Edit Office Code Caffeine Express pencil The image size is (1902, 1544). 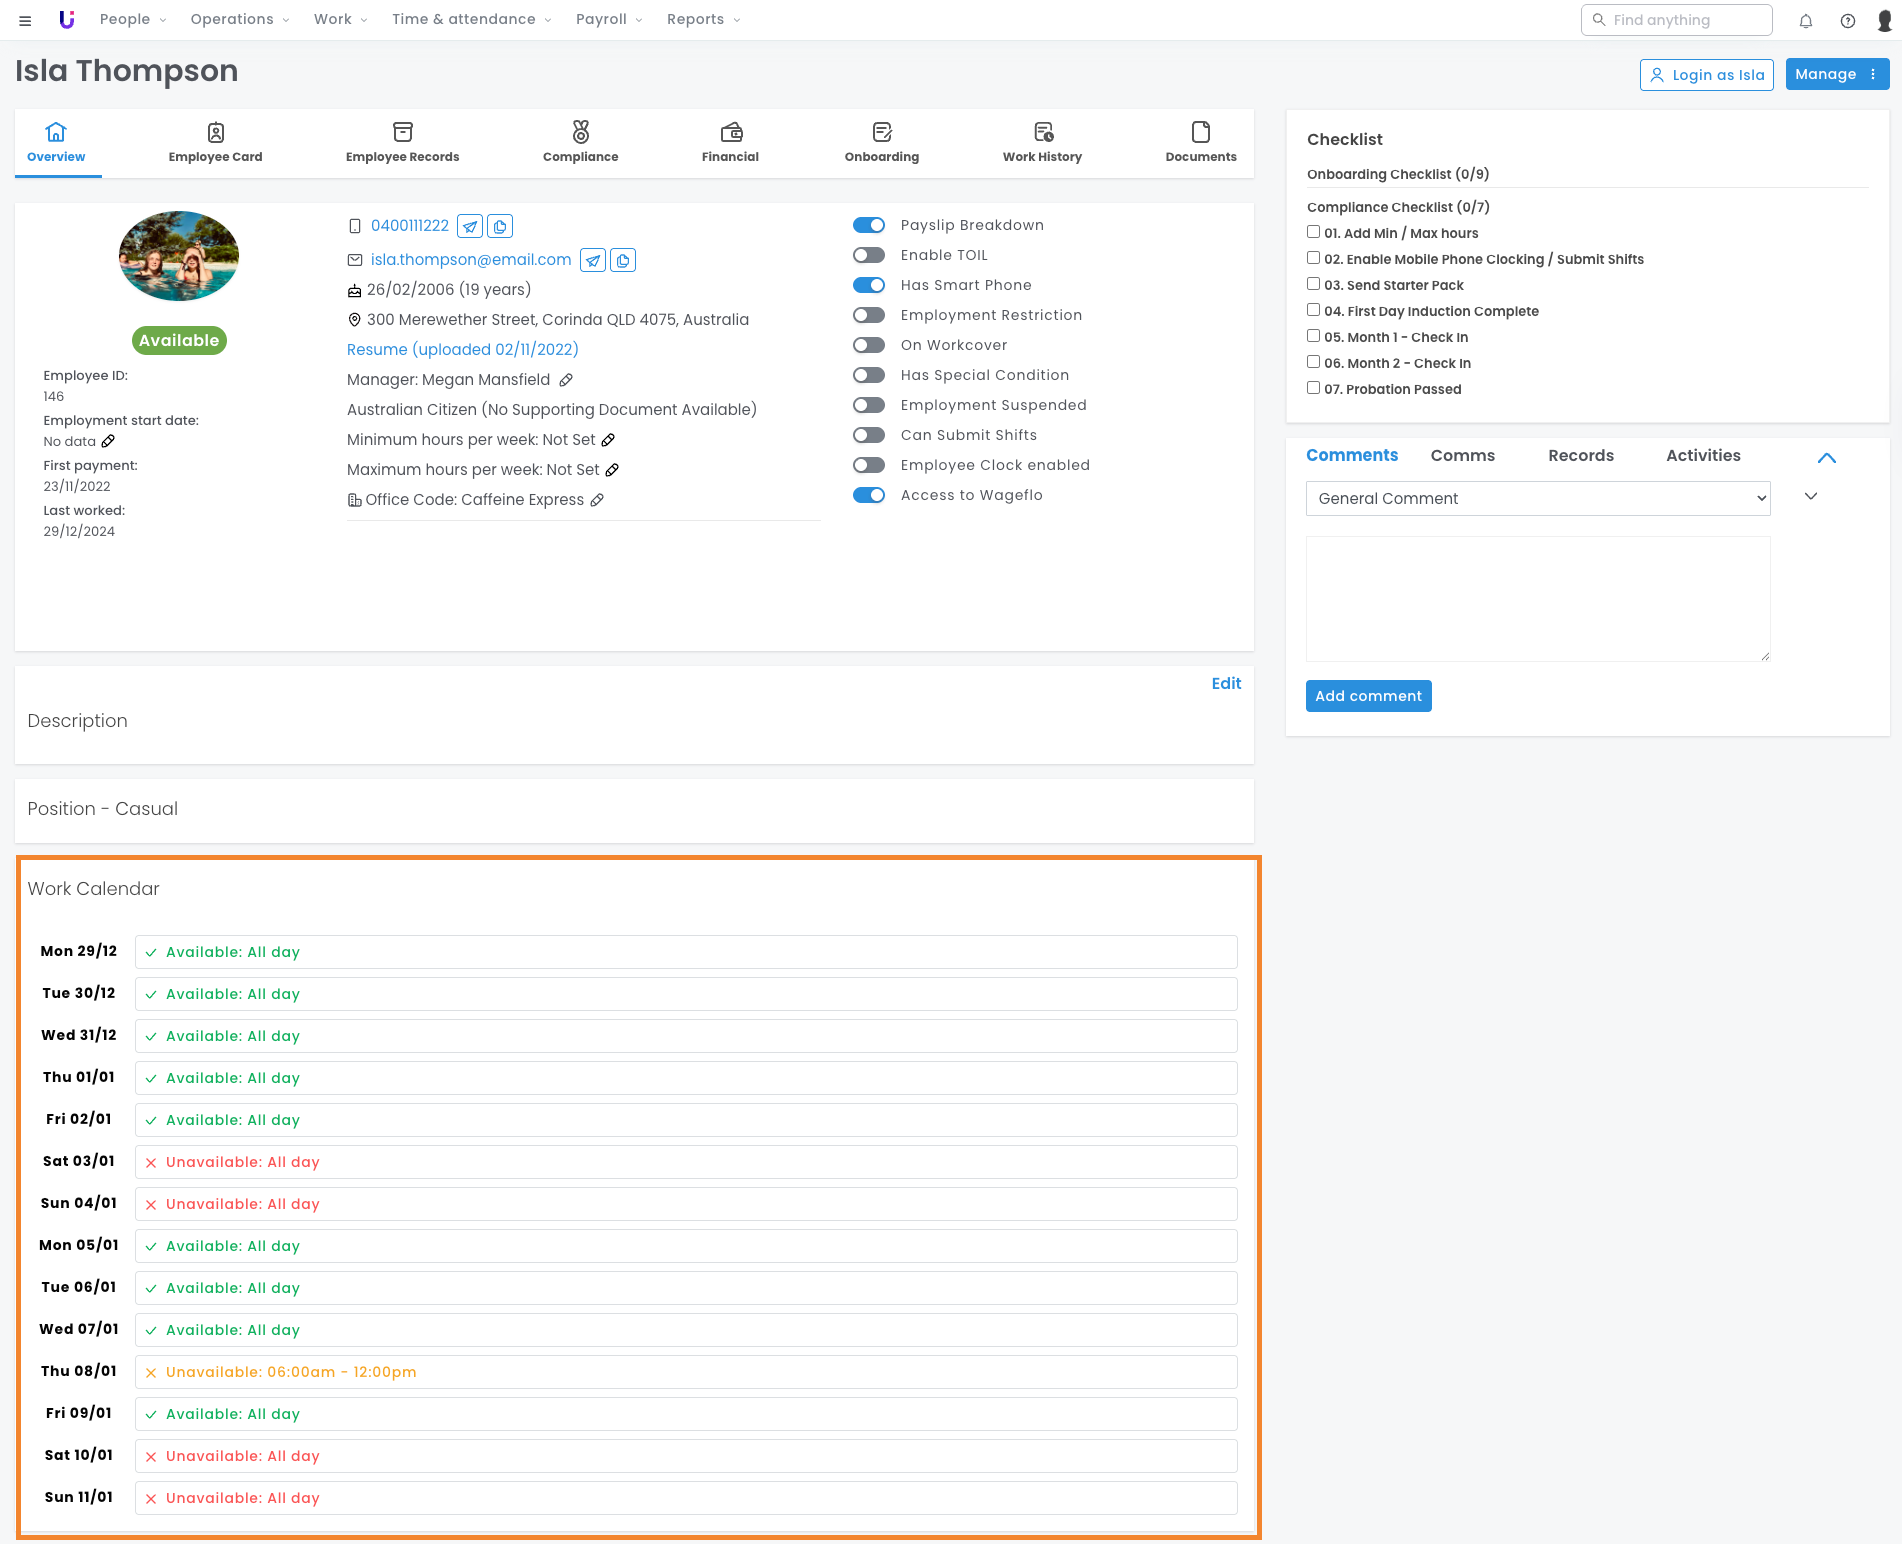pyautogui.click(x=597, y=500)
